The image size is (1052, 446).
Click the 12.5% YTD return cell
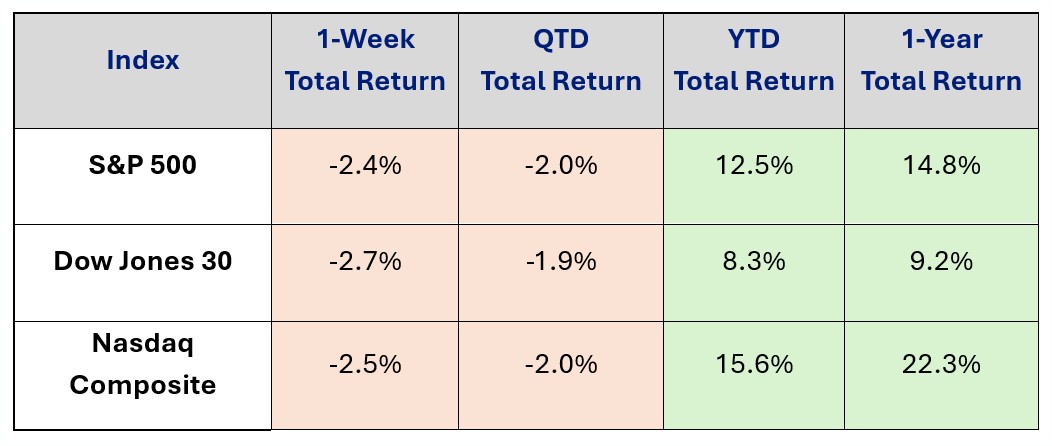tap(754, 164)
